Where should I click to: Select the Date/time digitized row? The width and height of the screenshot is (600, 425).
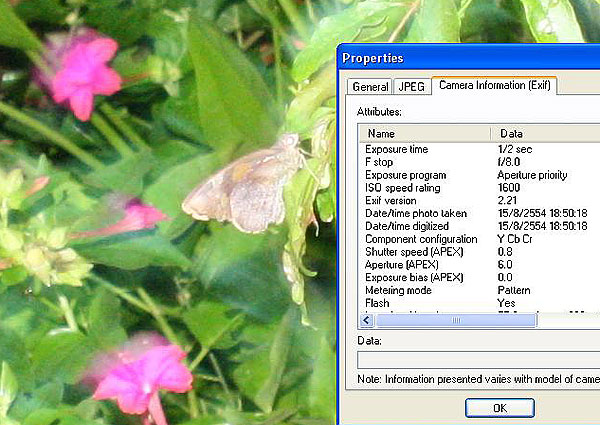480,226
